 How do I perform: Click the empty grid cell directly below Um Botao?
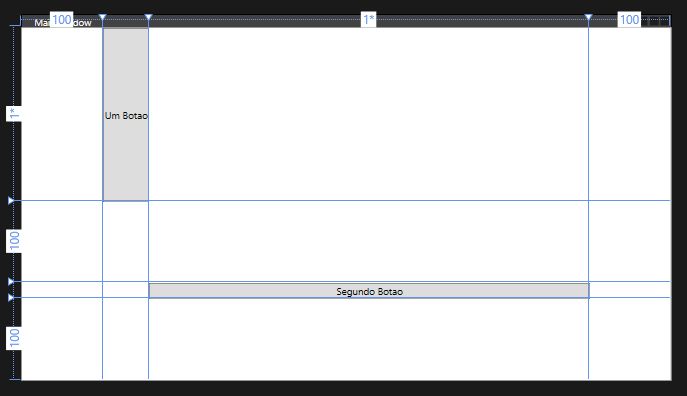[125, 241]
